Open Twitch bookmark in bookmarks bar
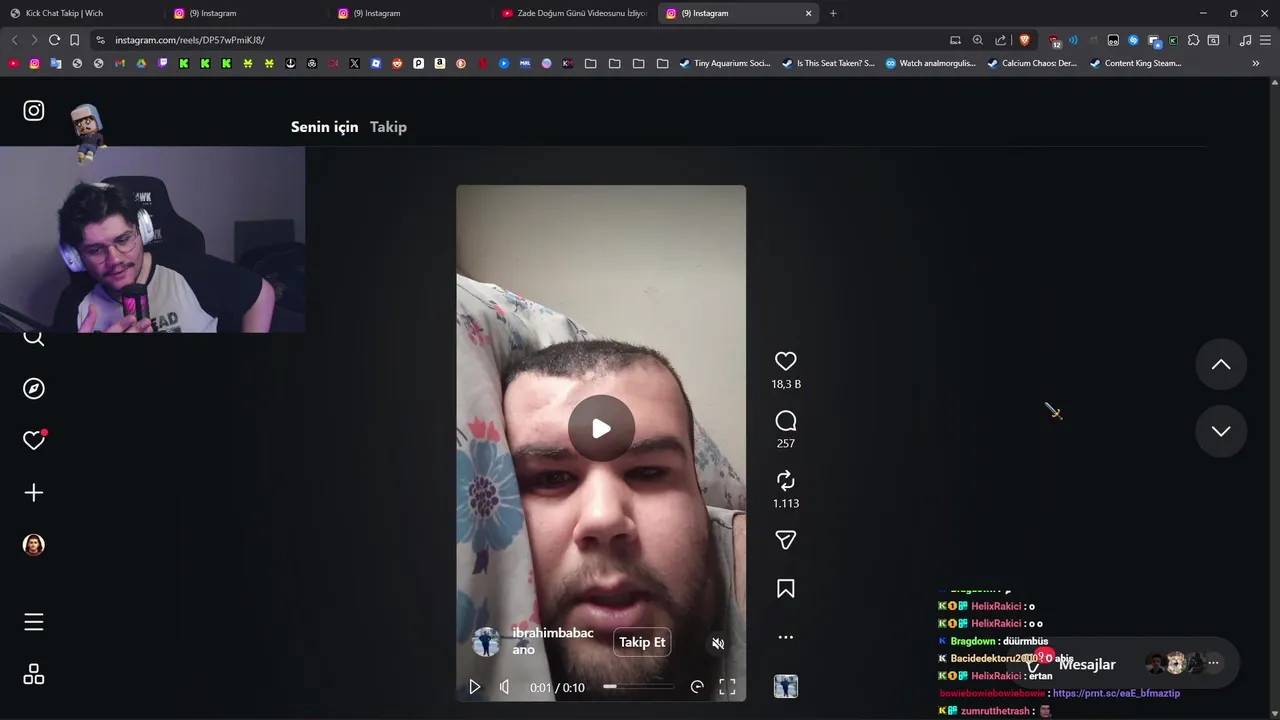1280x720 pixels. (162, 63)
